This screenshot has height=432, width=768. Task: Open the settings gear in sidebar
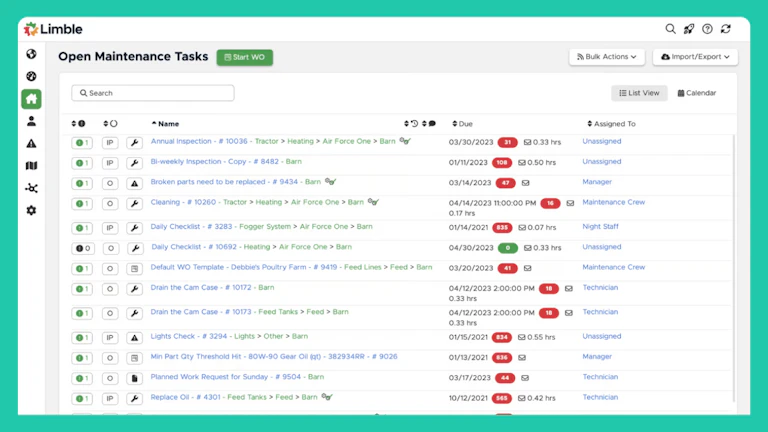coord(31,210)
